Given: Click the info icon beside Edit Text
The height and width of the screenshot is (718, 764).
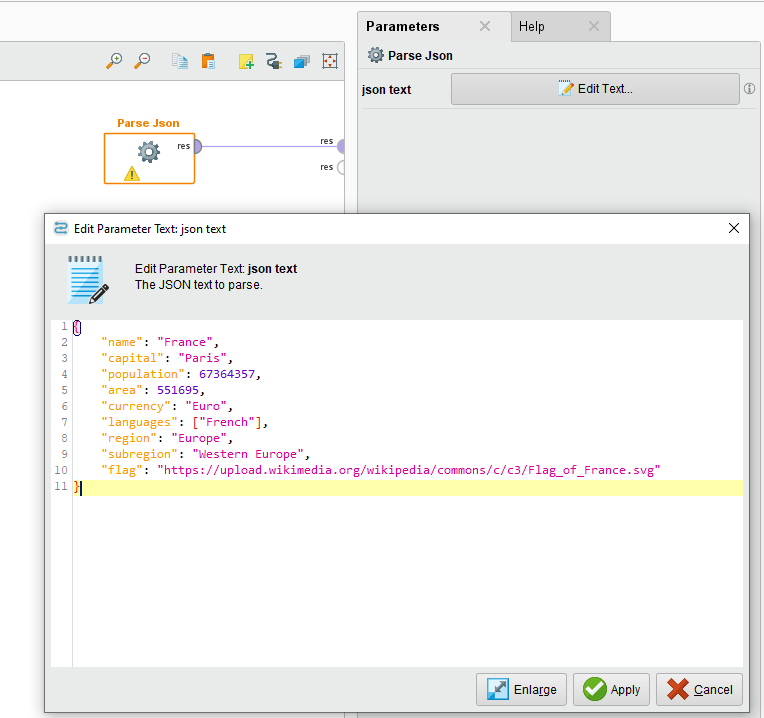Looking at the screenshot, I should click(x=749, y=89).
